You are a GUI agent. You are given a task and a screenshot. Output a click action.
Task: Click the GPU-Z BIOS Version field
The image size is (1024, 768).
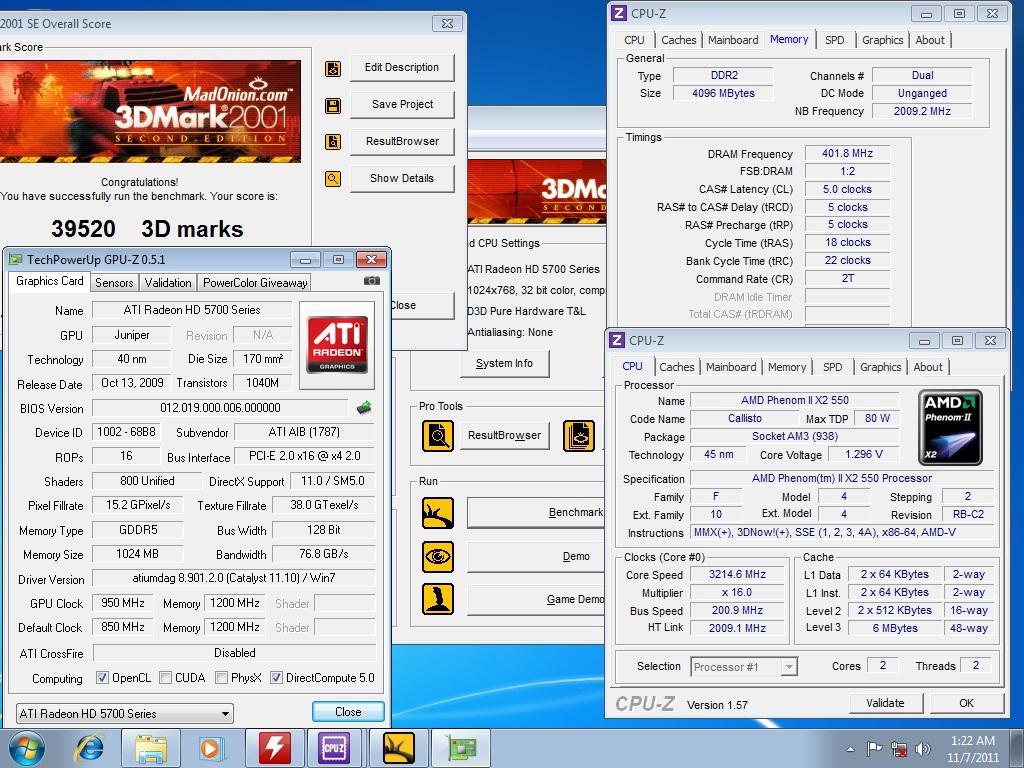[x=220, y=408]
